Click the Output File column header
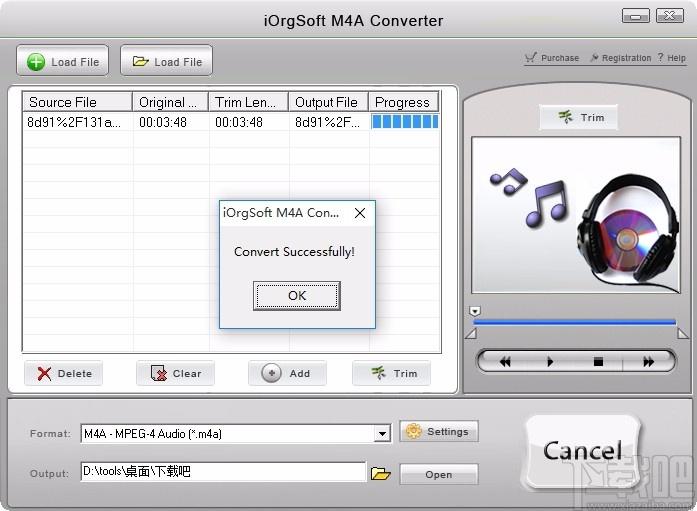Image resolution: width=697 pixels, height=511 pixels. click(x=328, y=102)
